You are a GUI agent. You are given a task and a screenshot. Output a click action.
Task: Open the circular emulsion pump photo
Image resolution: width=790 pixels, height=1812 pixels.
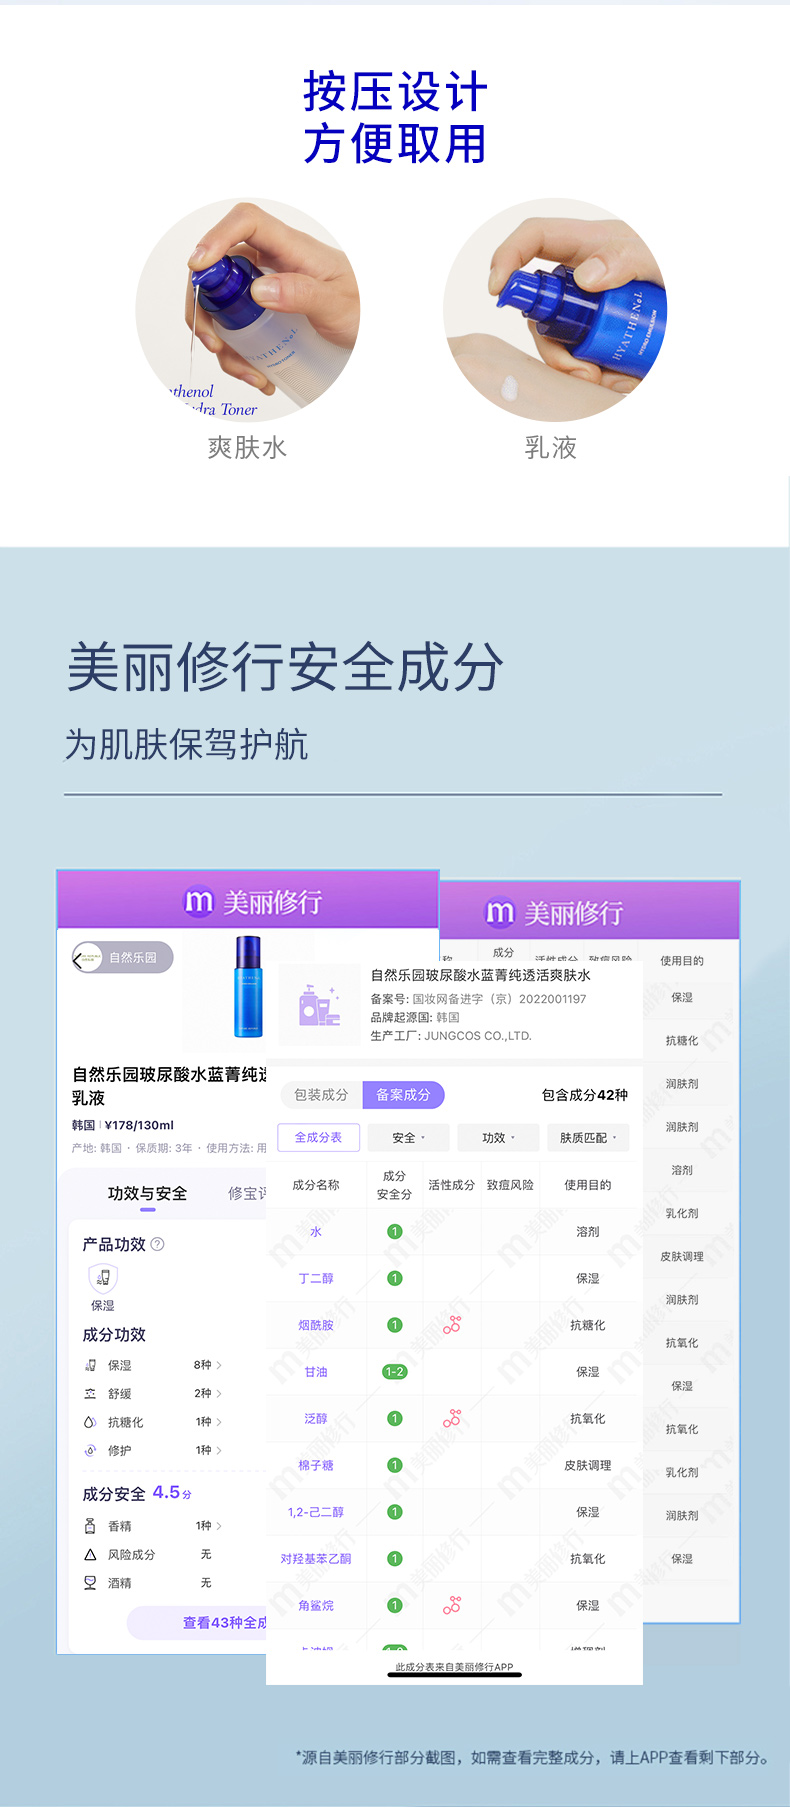555,310
